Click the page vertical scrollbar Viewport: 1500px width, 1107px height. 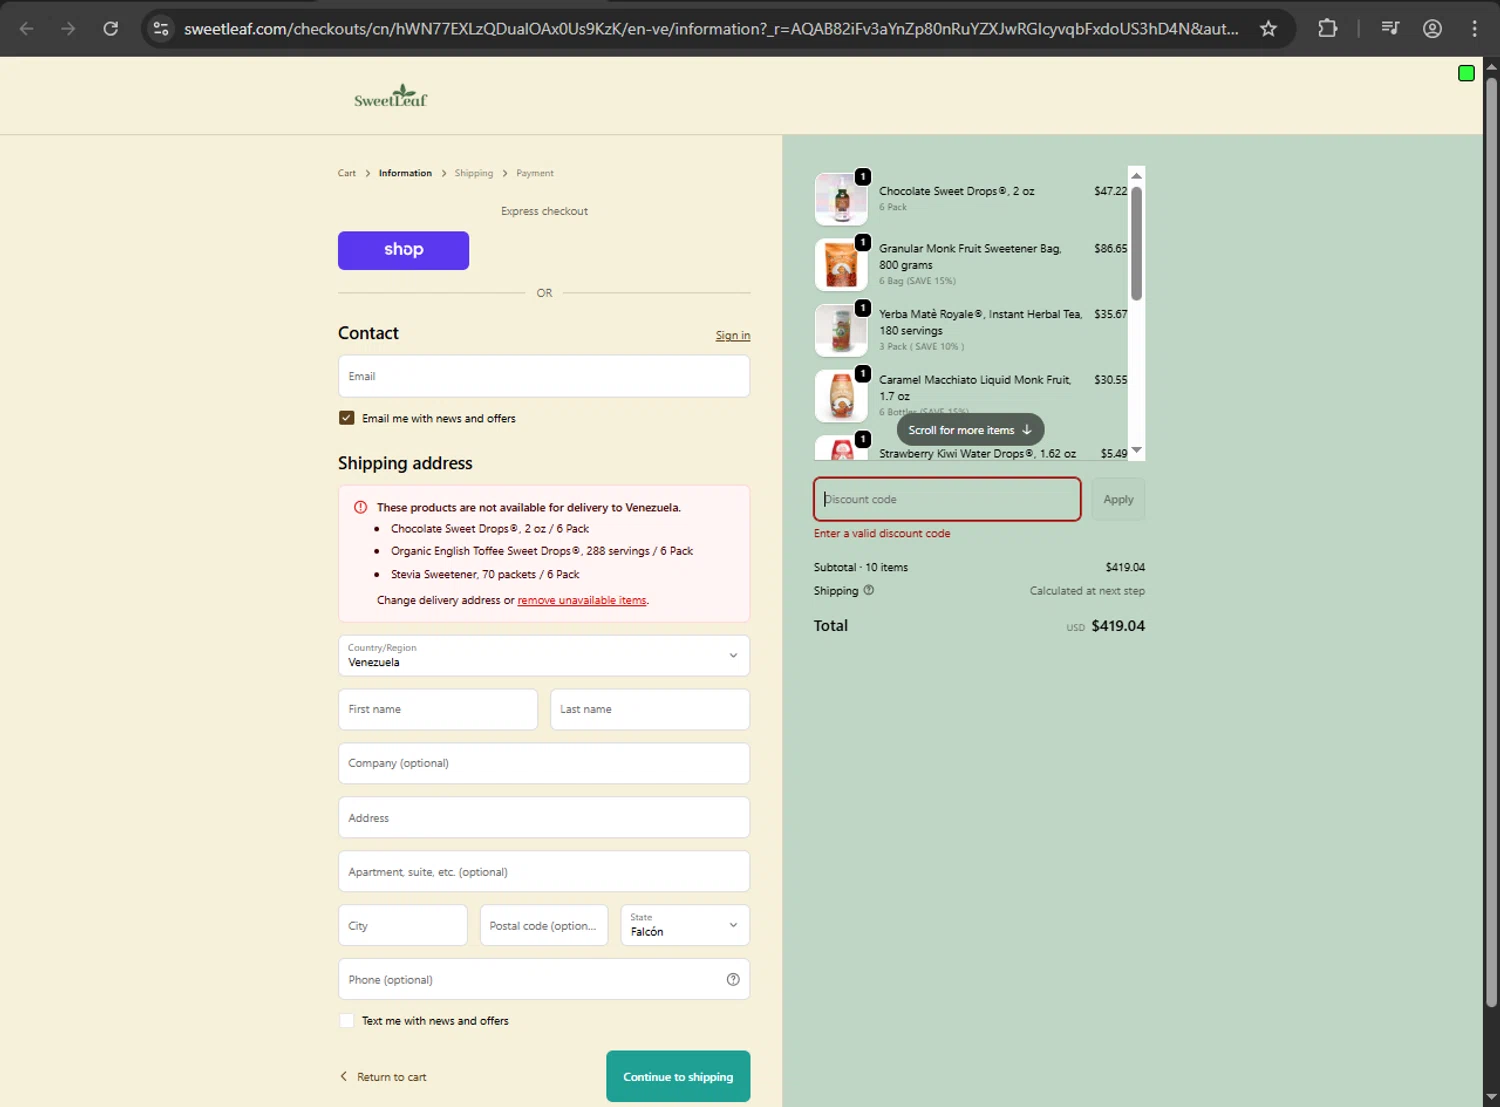[x=1491, y=540]
